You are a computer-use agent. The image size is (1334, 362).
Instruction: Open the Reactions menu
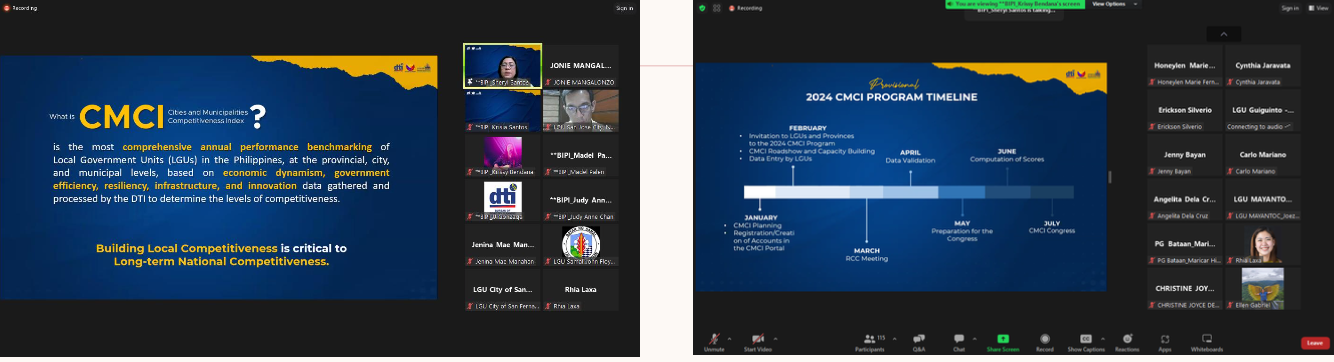pos(1127,341)
